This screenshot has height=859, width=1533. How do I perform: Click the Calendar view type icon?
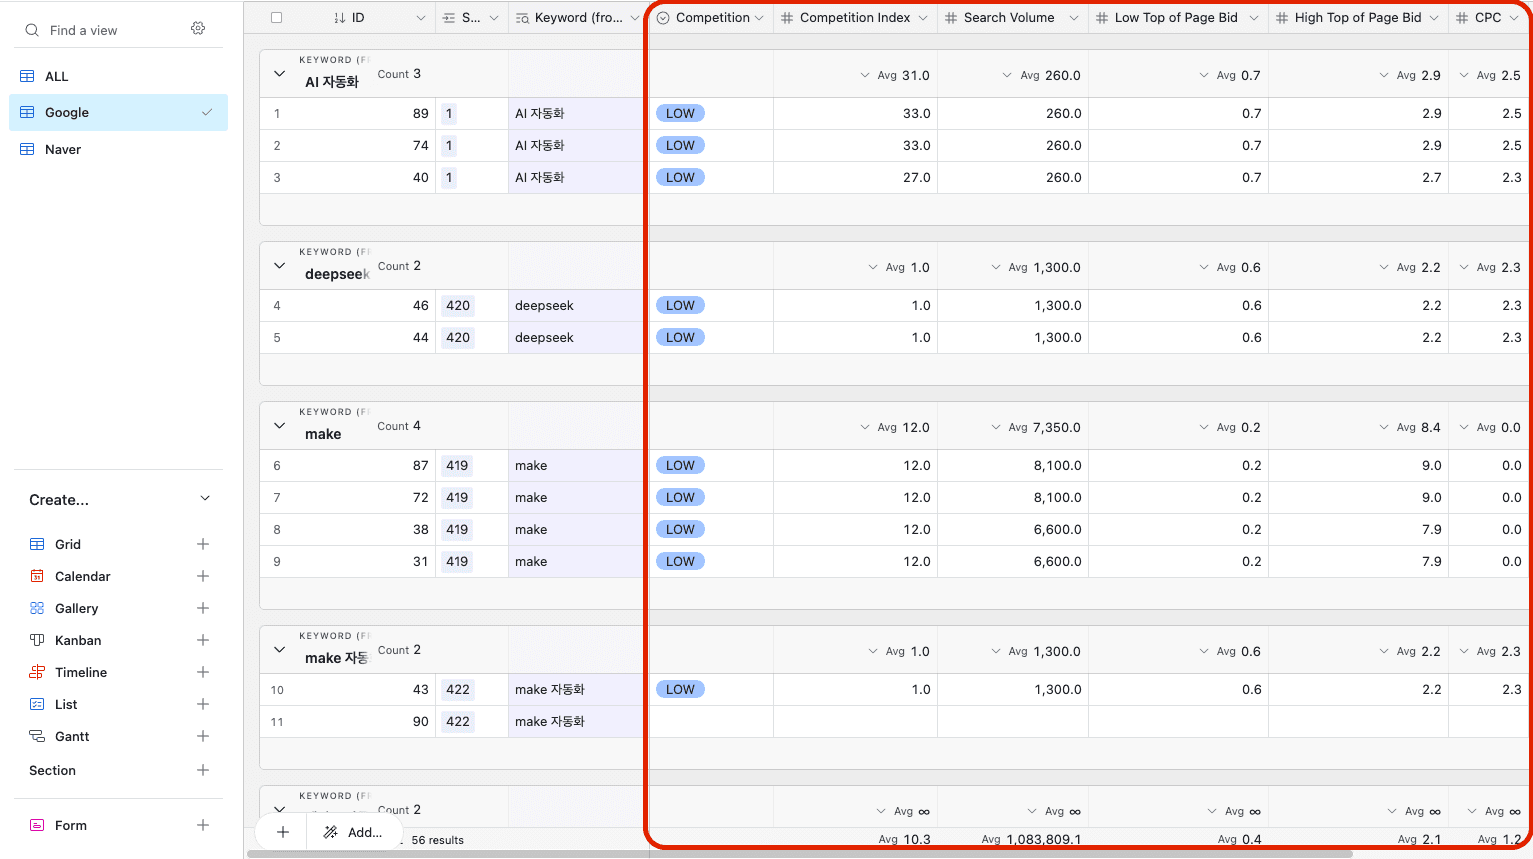pyautogui.click(x=37, y=576)
